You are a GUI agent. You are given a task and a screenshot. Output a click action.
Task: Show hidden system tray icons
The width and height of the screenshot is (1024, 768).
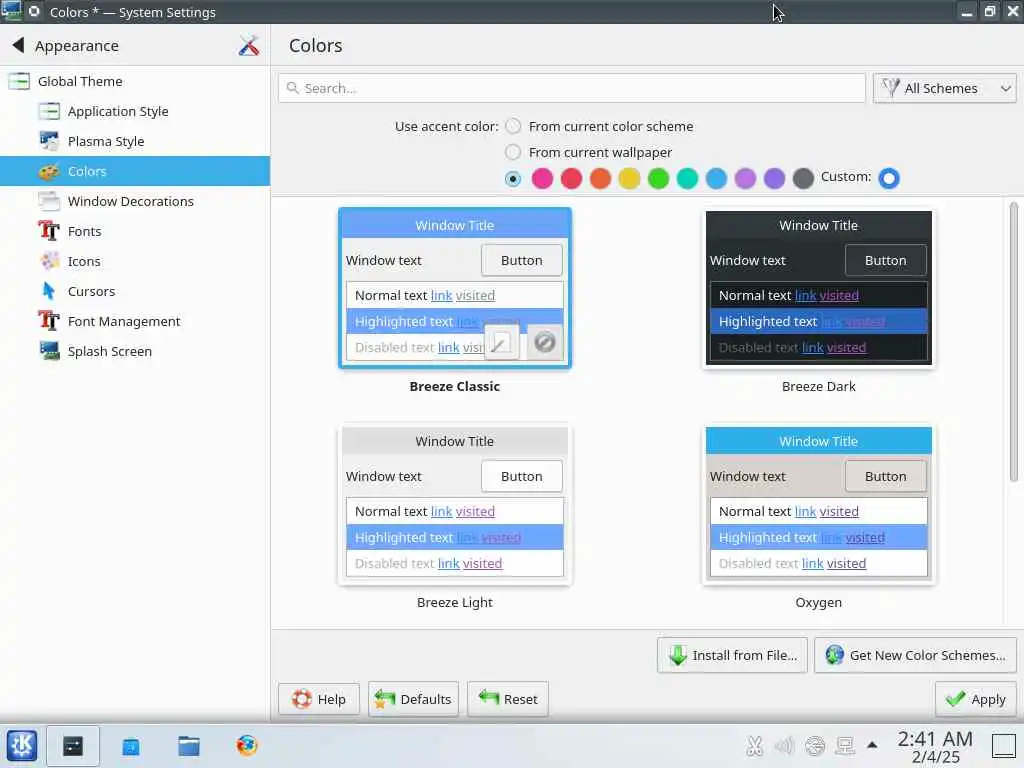[x=872, y=744]
